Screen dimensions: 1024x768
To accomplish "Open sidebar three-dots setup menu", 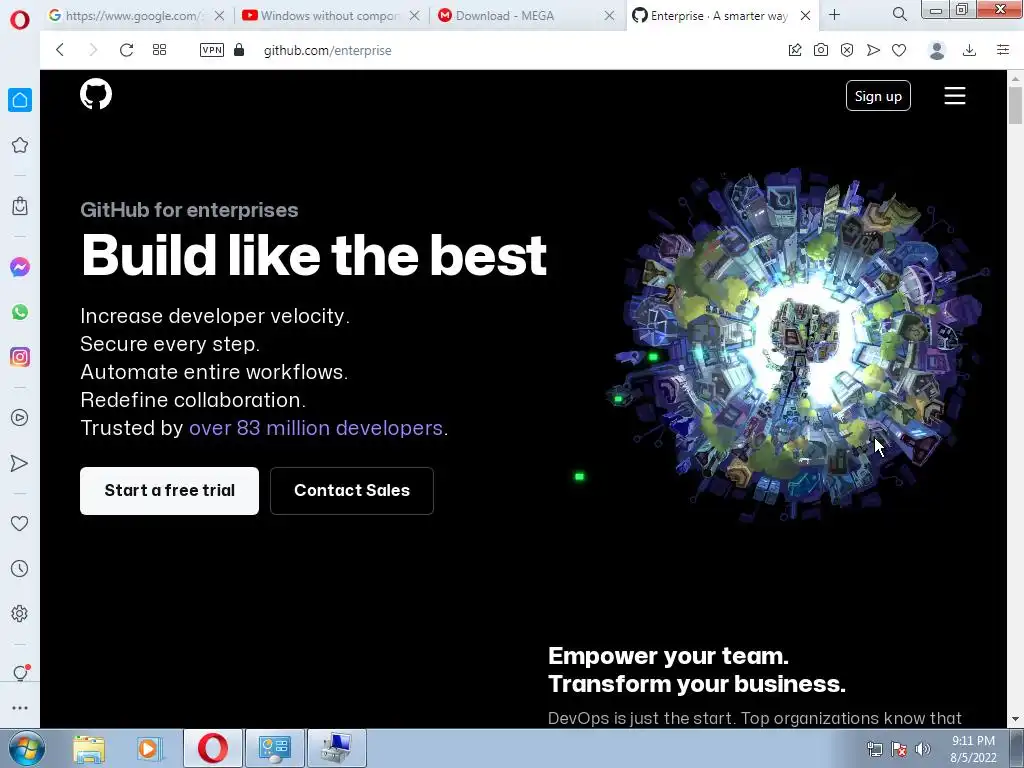I will [20, 707].
